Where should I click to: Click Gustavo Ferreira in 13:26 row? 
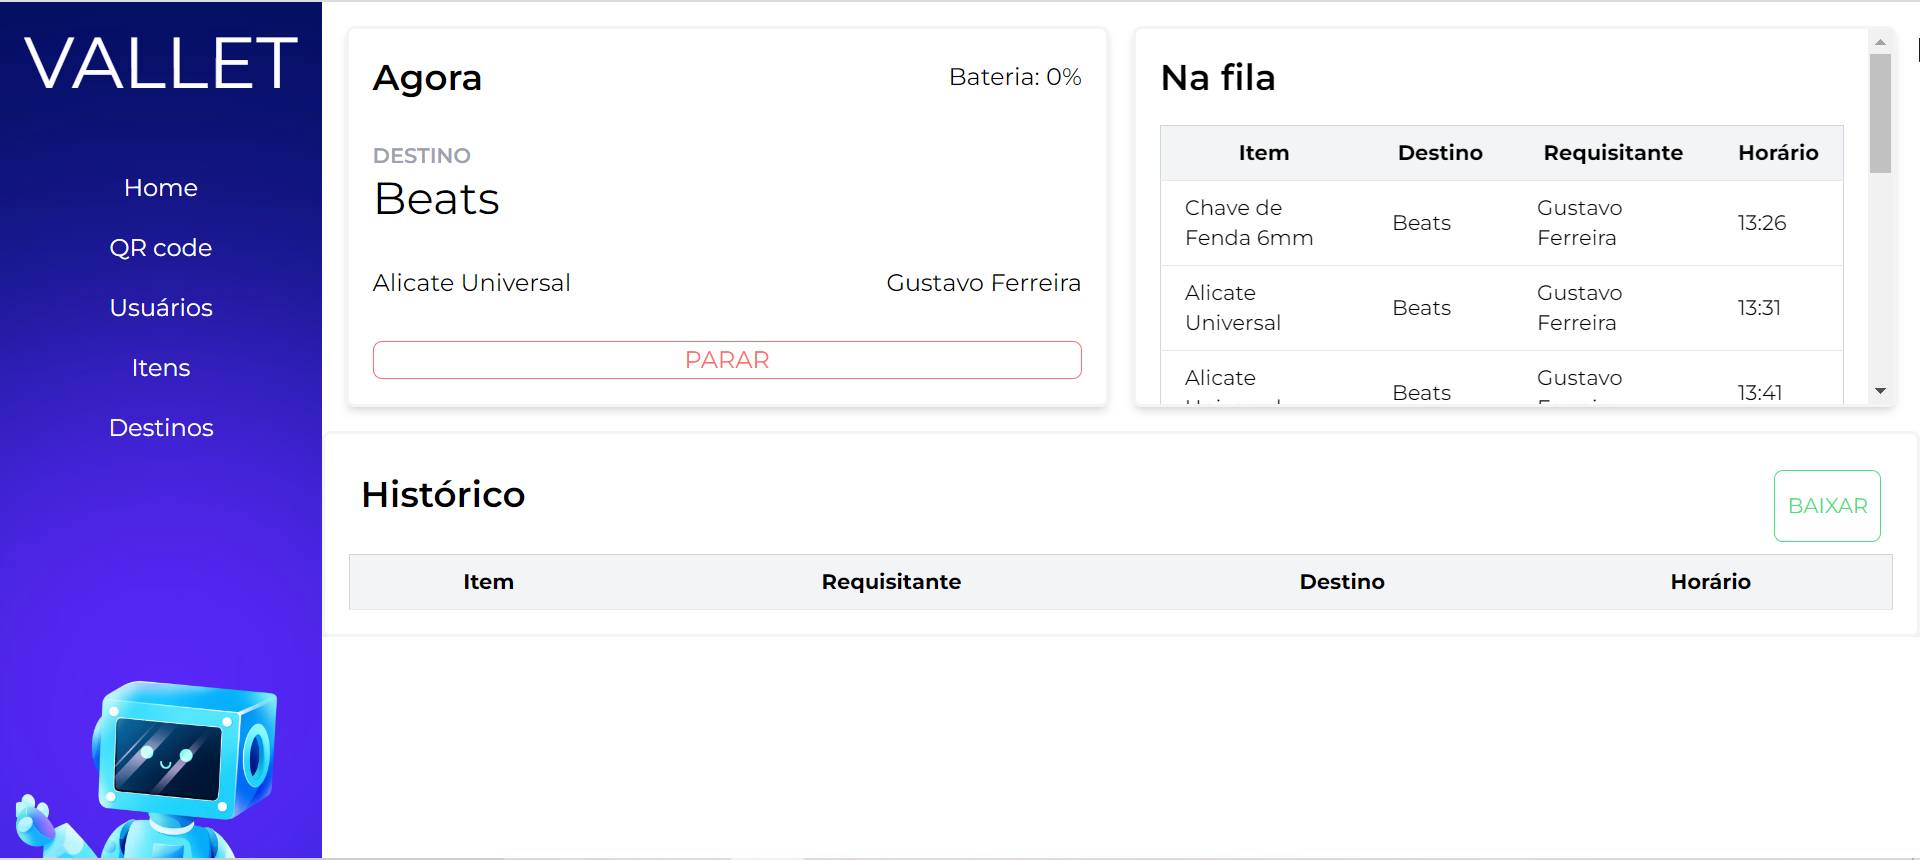[1579, 223]
